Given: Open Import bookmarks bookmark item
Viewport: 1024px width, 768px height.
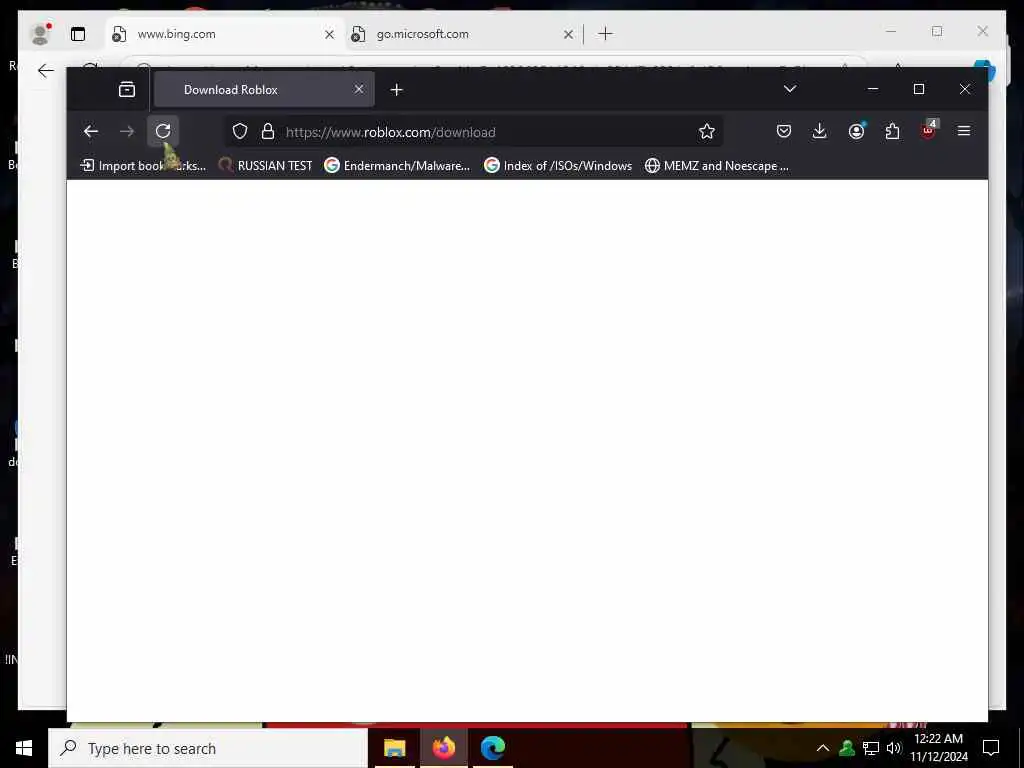Looking at the screenshot, I should click(x=142, y=166).
